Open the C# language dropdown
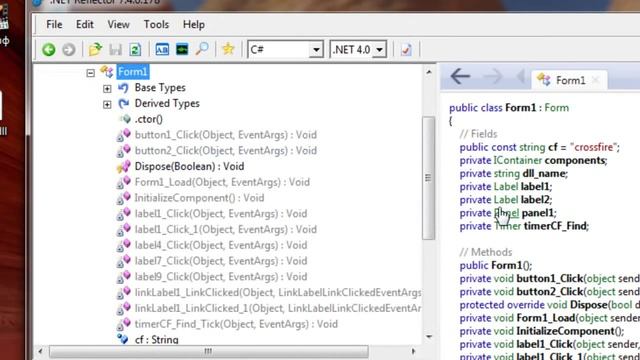The width and height of the screenshot is (640, 360). [316, 50]
